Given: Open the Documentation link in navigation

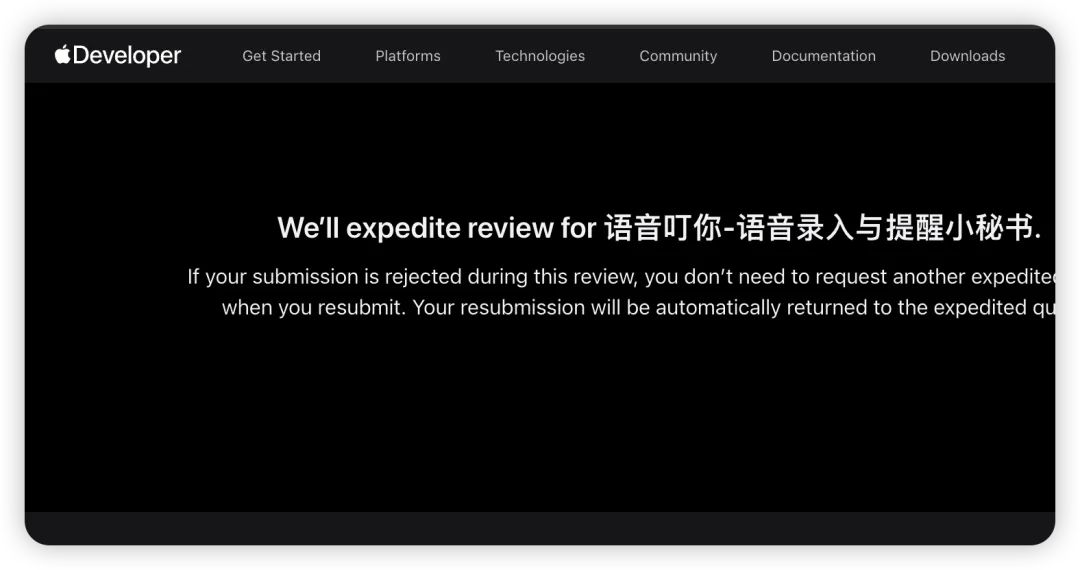Looking at the screenshot, I should coord(823,56).
